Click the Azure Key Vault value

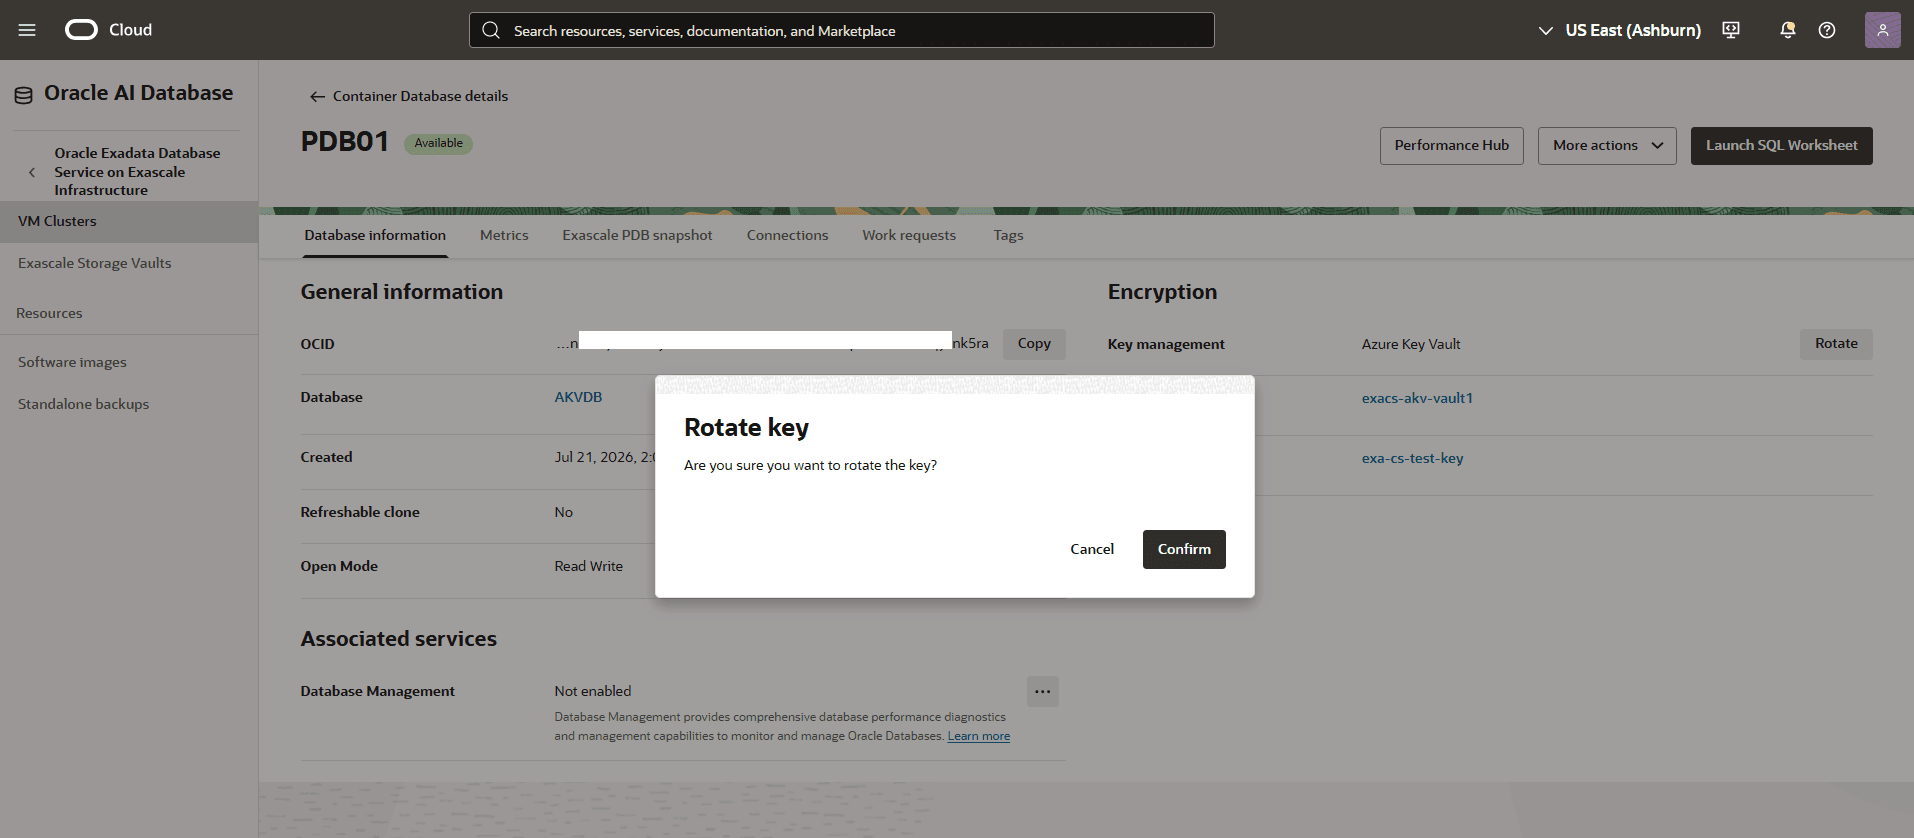[1411, 344]
